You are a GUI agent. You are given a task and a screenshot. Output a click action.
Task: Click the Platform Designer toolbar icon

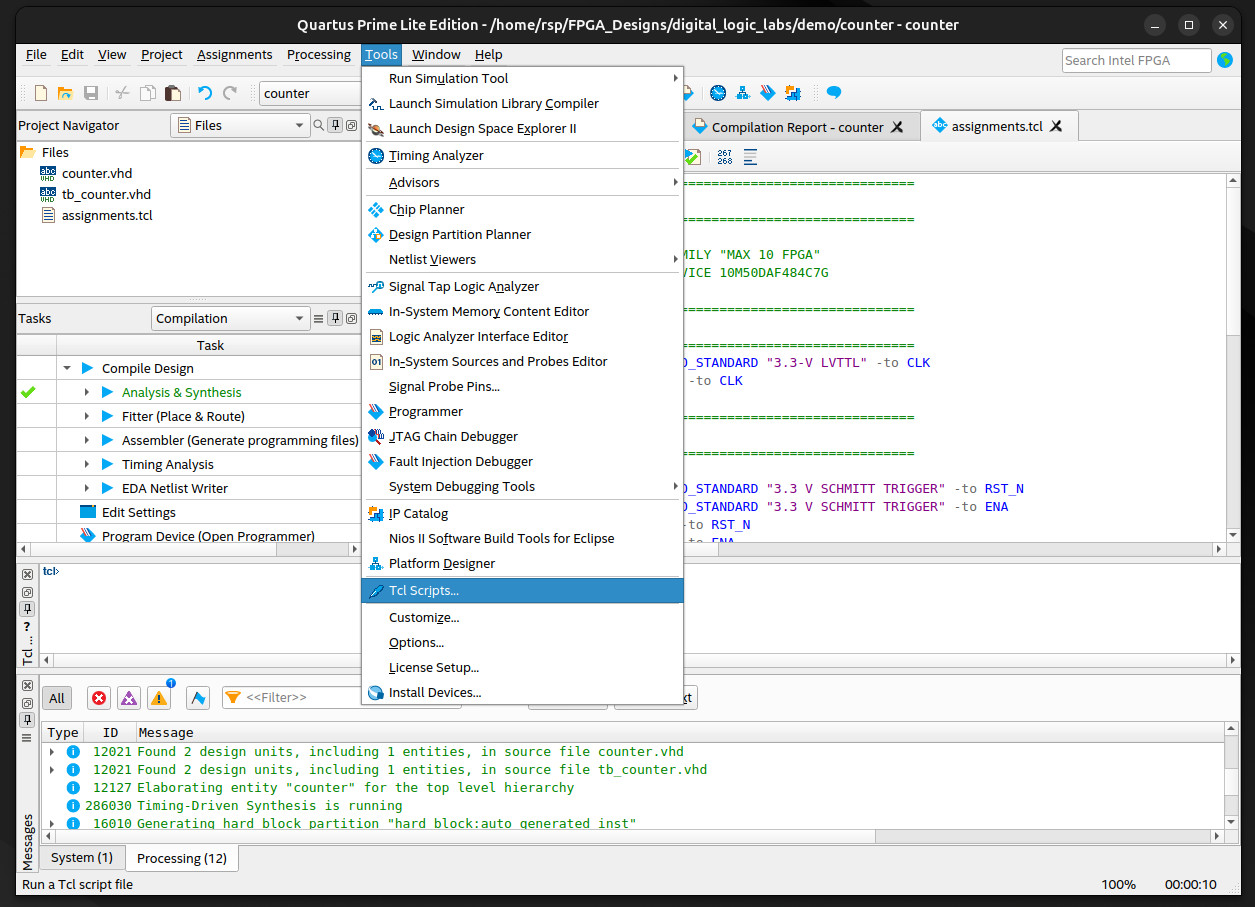coord(743,93)
